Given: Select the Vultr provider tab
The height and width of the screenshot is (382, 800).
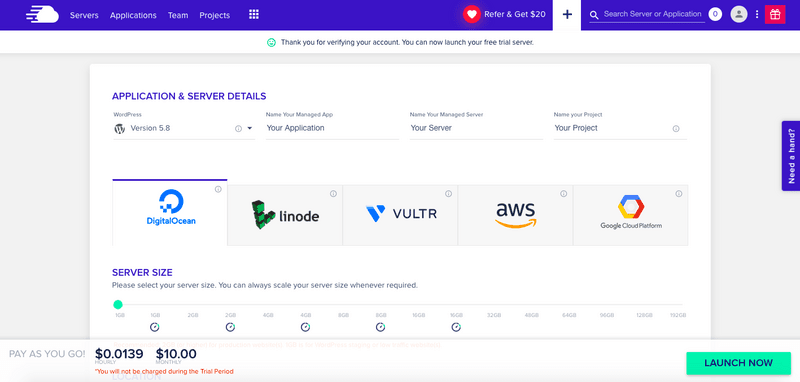Looking at the screenshot, I should click(401, 215).
